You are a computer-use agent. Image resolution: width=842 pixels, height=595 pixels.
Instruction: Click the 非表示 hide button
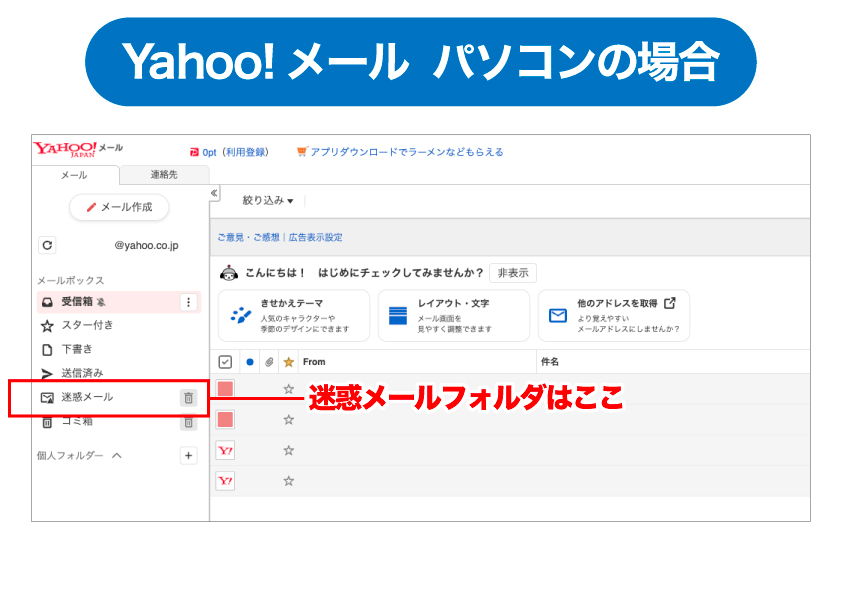[513, 273]
